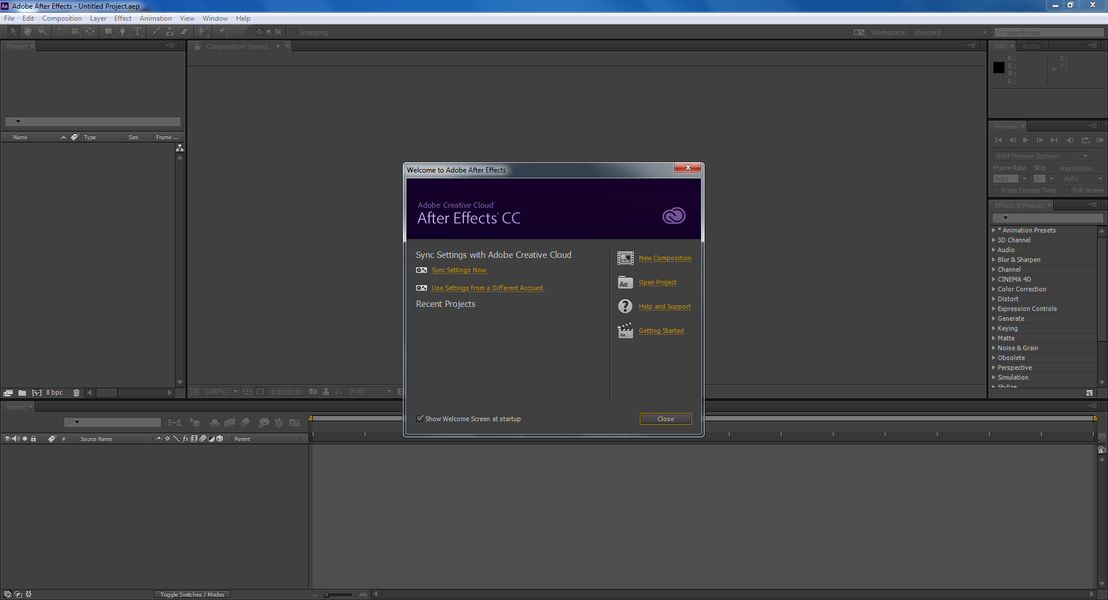This screenshot has width=1108, height=600.
Task: Expand the Distort effects category
Action: point(994,299)
